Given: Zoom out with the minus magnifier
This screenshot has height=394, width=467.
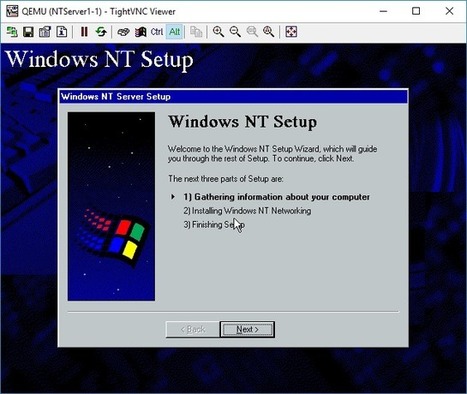Looking at the screenshot, I should coord(235,32).
